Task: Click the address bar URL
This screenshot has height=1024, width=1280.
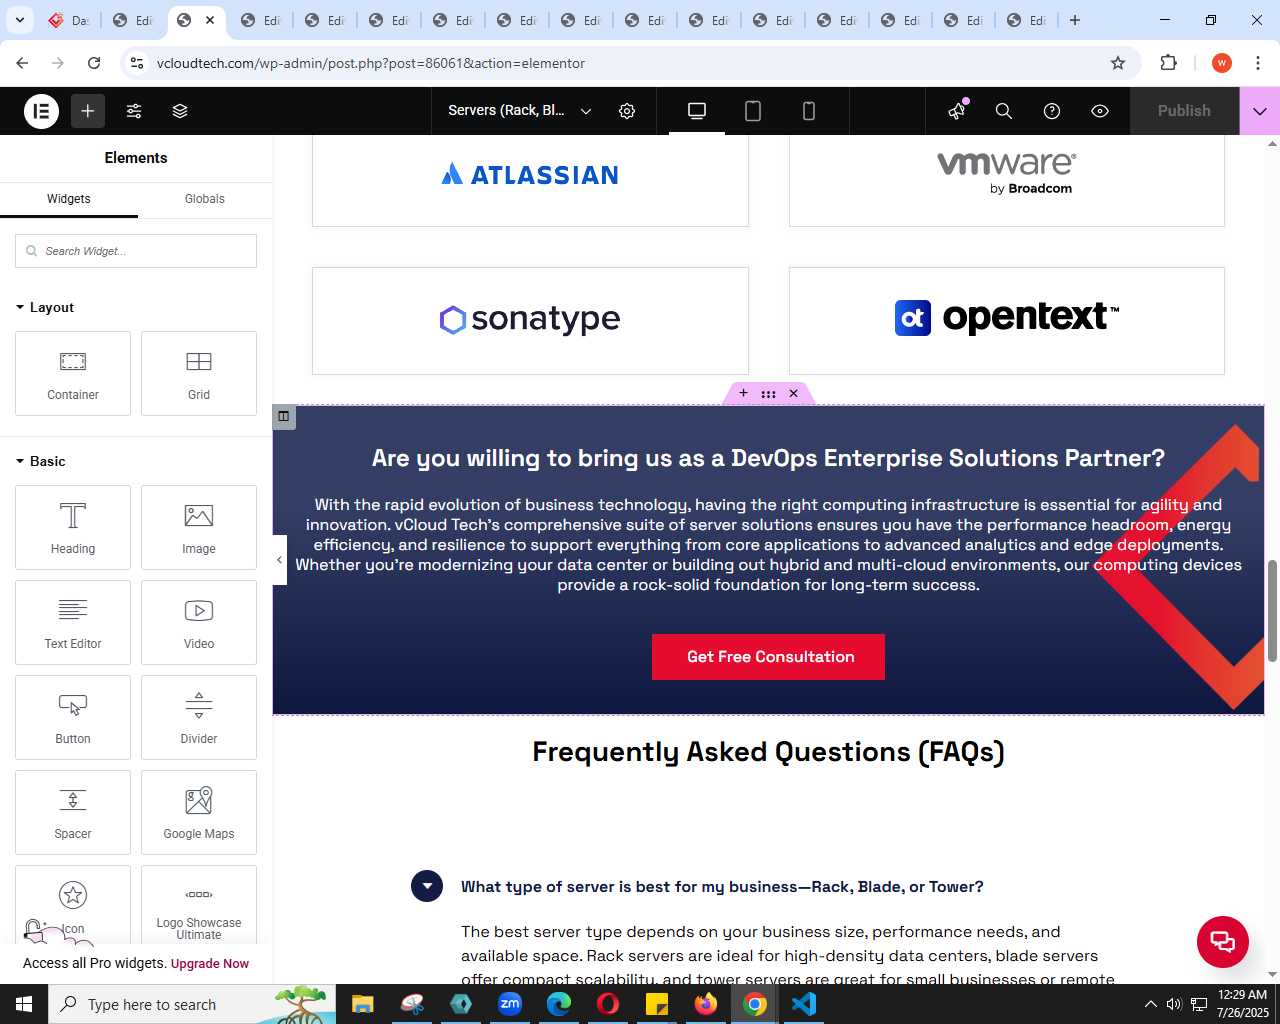Action: tap(371, 63)
